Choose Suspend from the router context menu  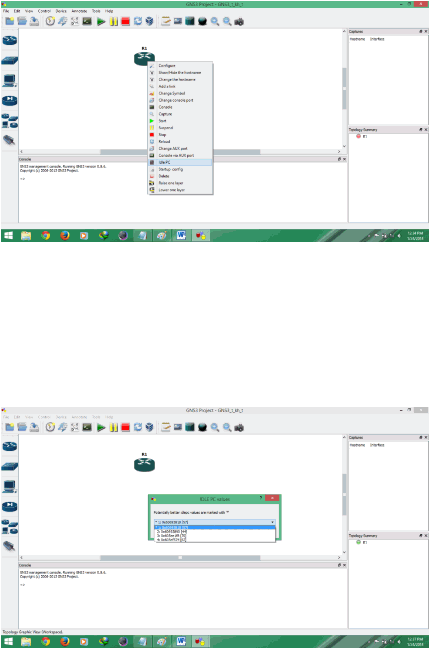(180, 128)
